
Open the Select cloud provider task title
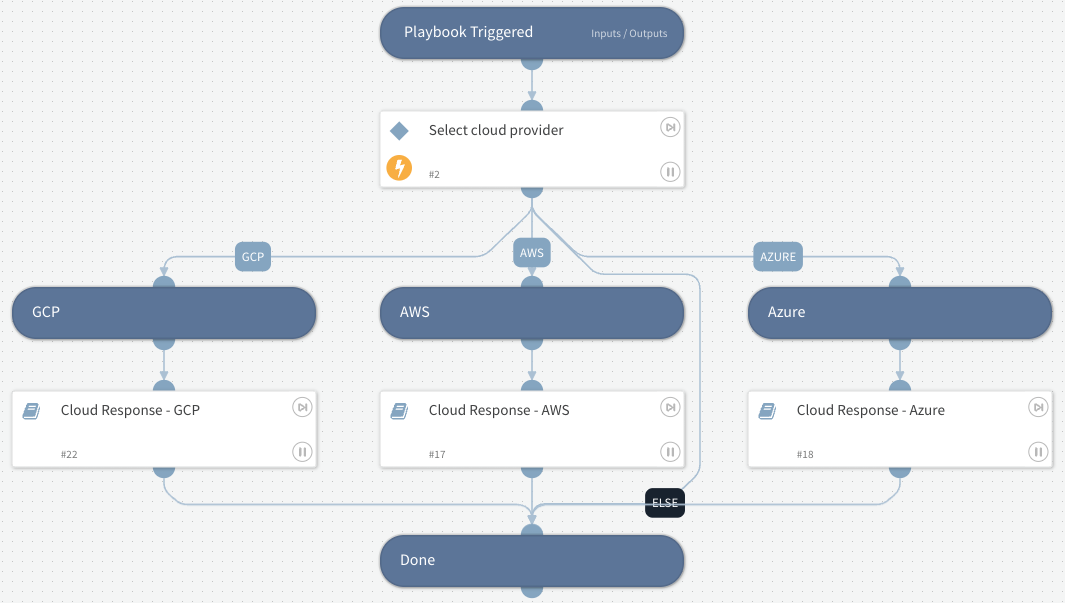pyautogui.click(x=496, y=130)
